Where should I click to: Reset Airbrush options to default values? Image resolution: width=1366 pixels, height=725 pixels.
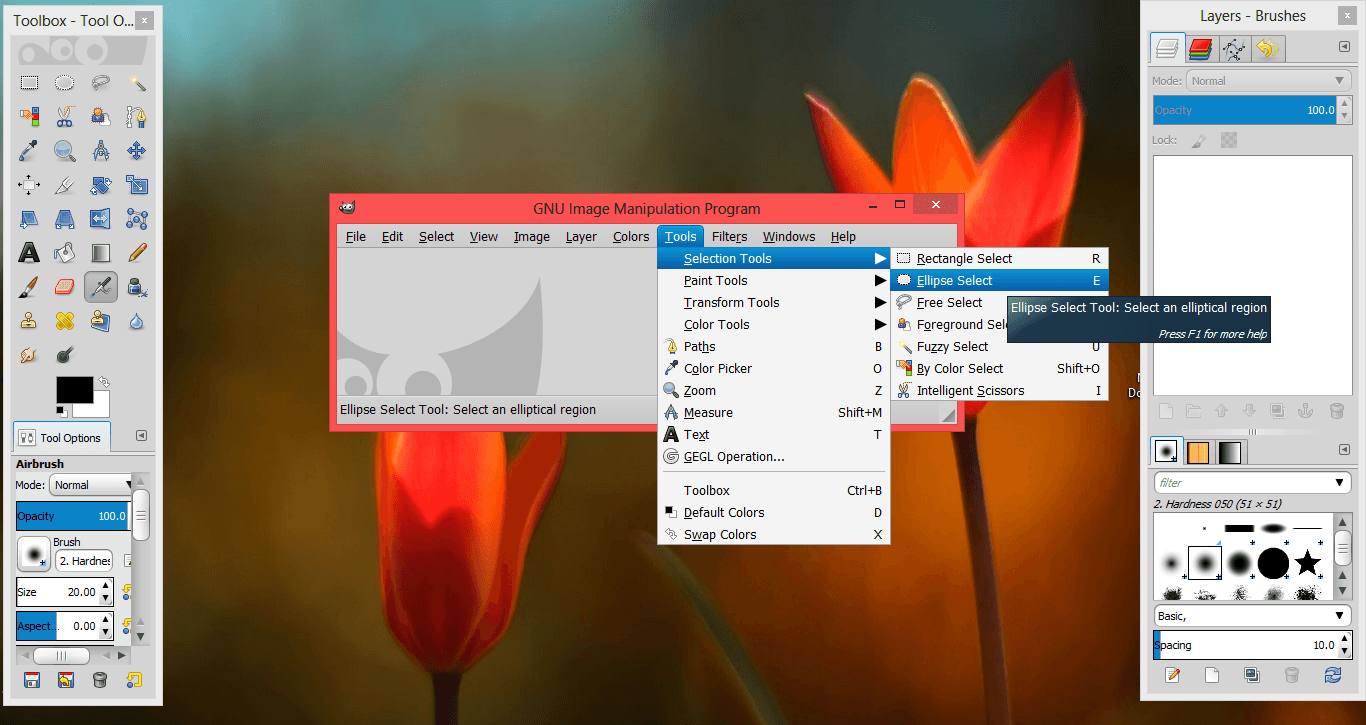[134, 681]
